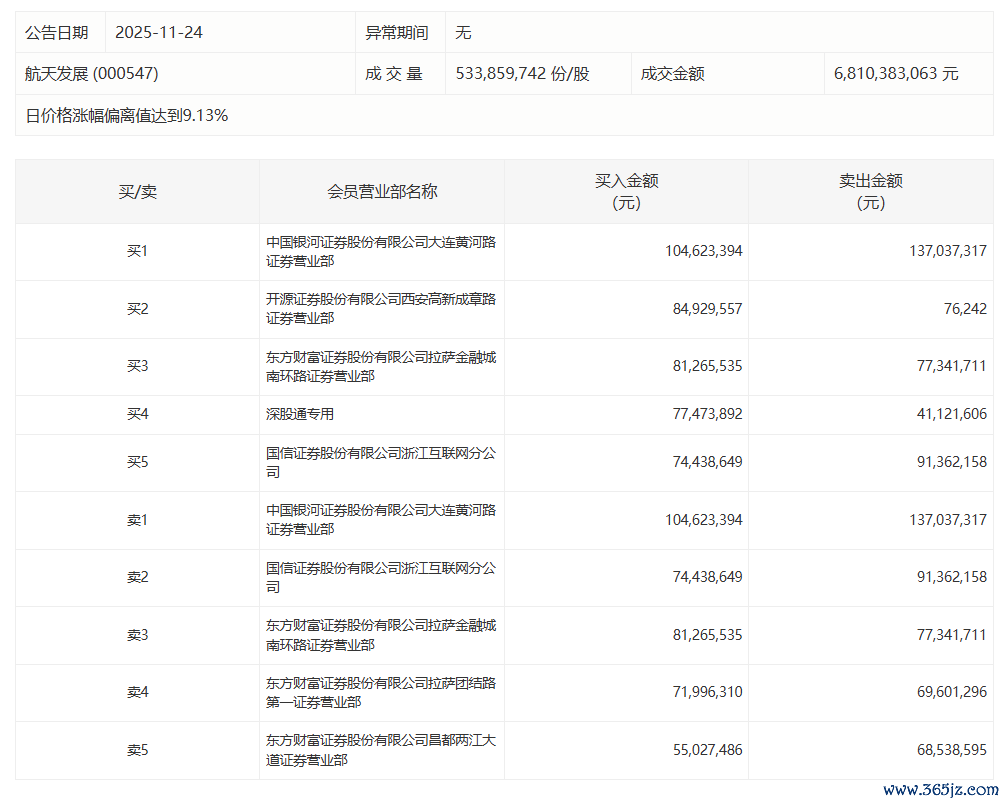
Task: Click the 买/卖 column header
Action: pyautogui.click(x=137, y=192)
